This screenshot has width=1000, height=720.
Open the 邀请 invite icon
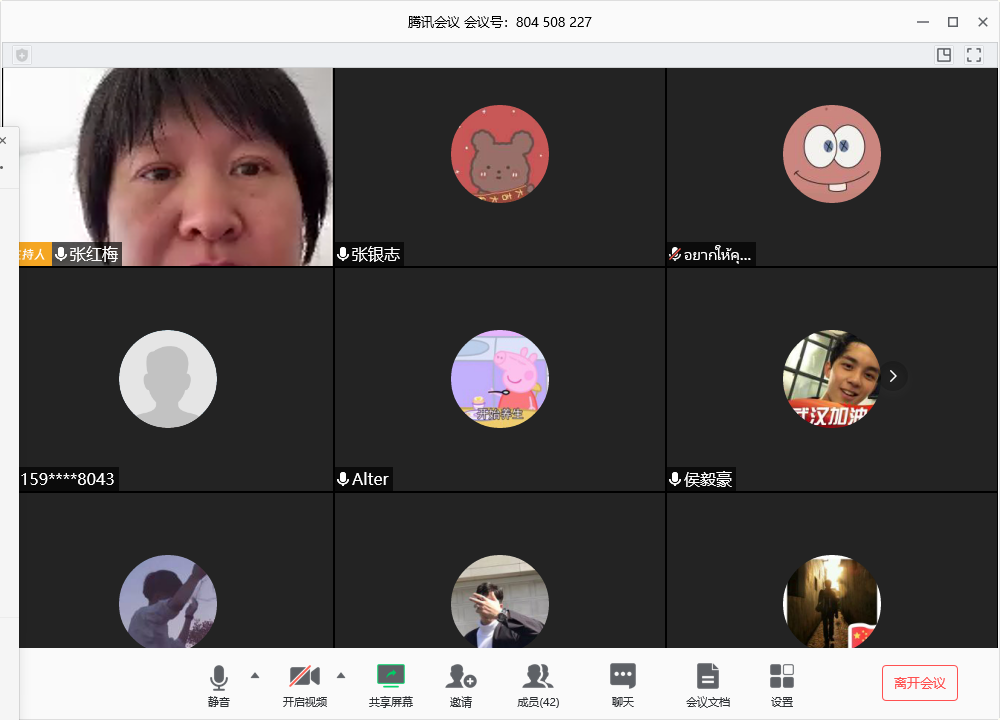pos(461,684)
